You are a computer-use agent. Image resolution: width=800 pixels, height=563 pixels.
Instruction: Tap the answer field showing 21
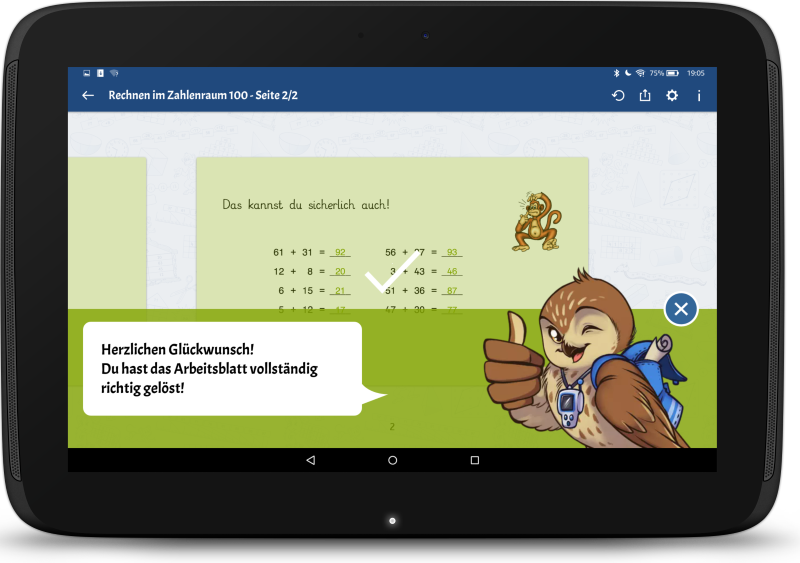point(340,290)
